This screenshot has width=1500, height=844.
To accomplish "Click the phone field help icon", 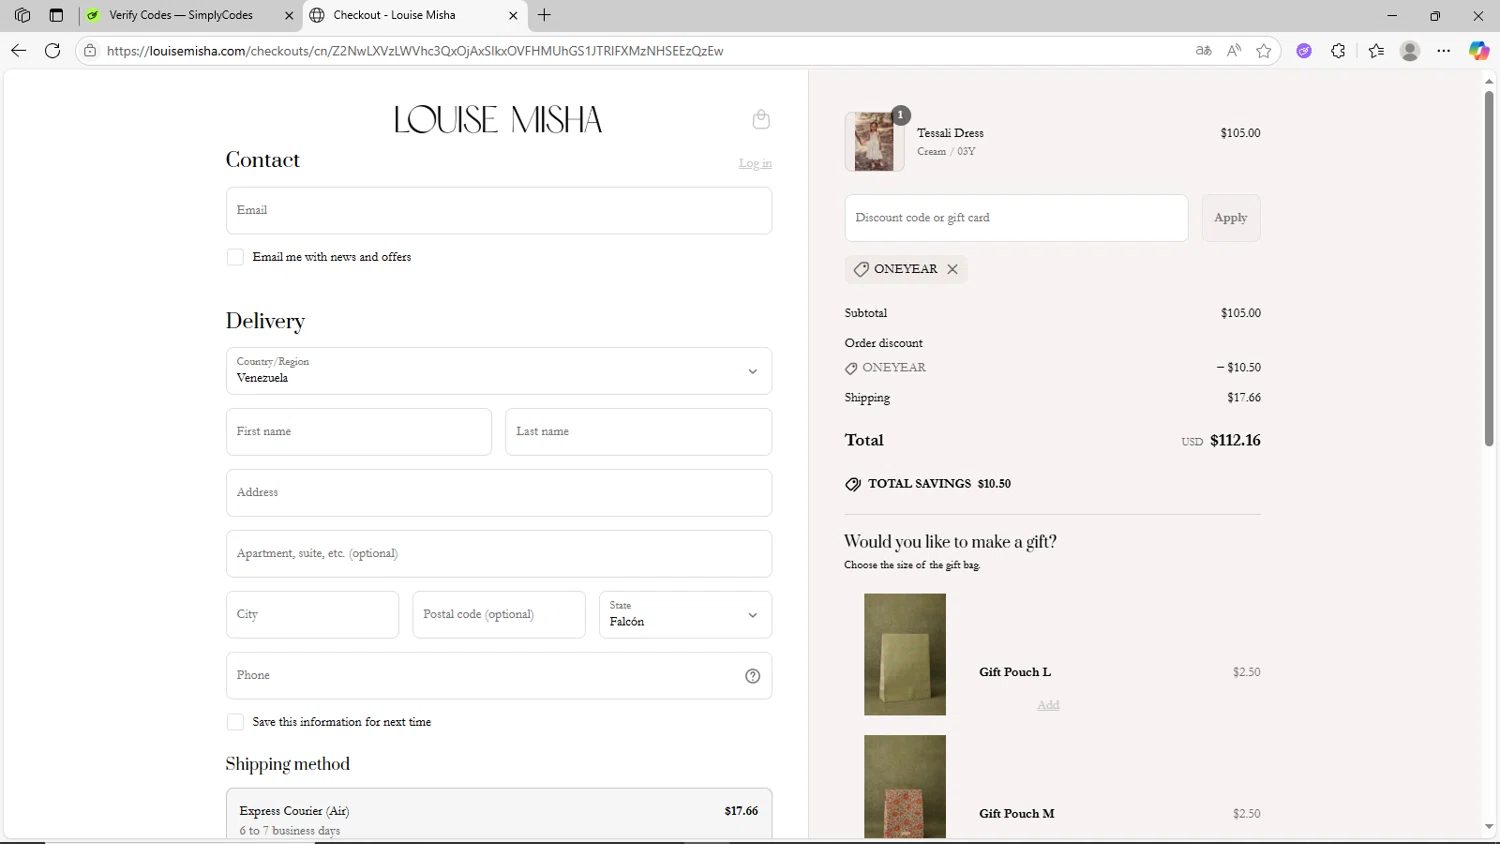I will pos(753,676).
